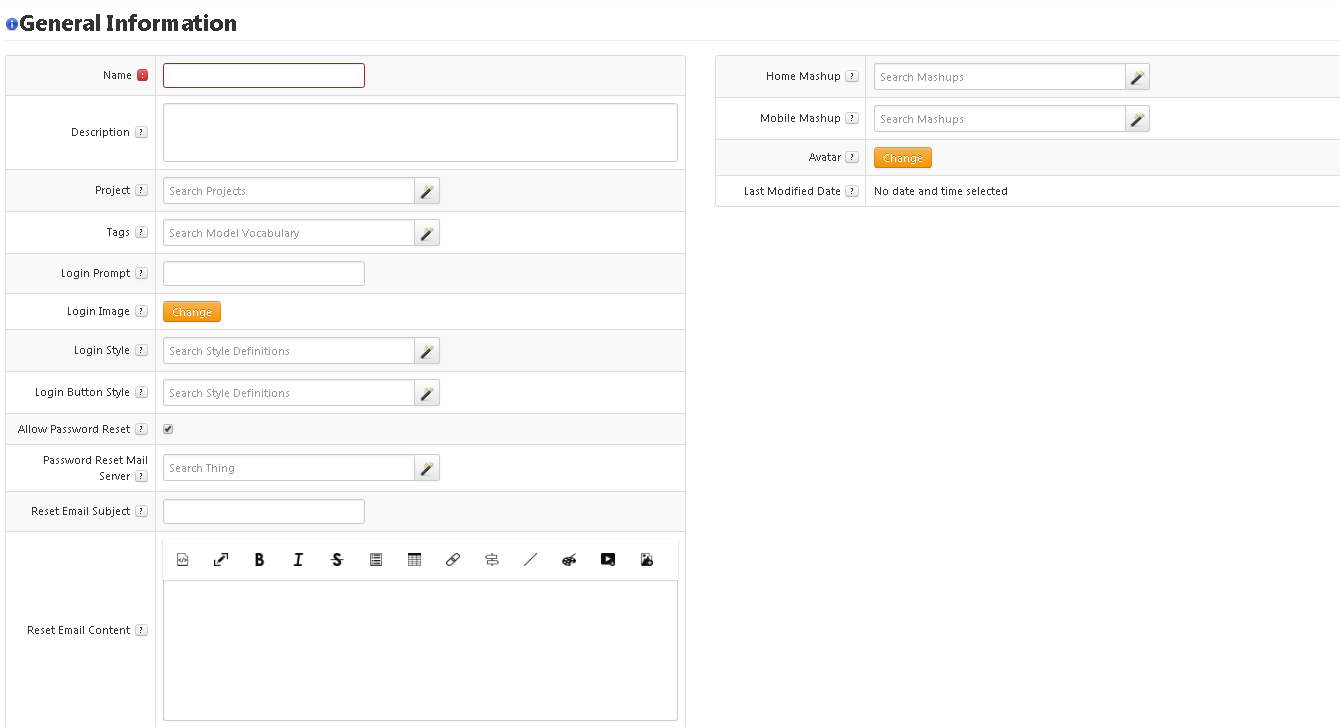The width and height of the screenshot is (1340, 727).
Task: Open the Password Reset Mail Server wand picker
Action: point(427,468)
